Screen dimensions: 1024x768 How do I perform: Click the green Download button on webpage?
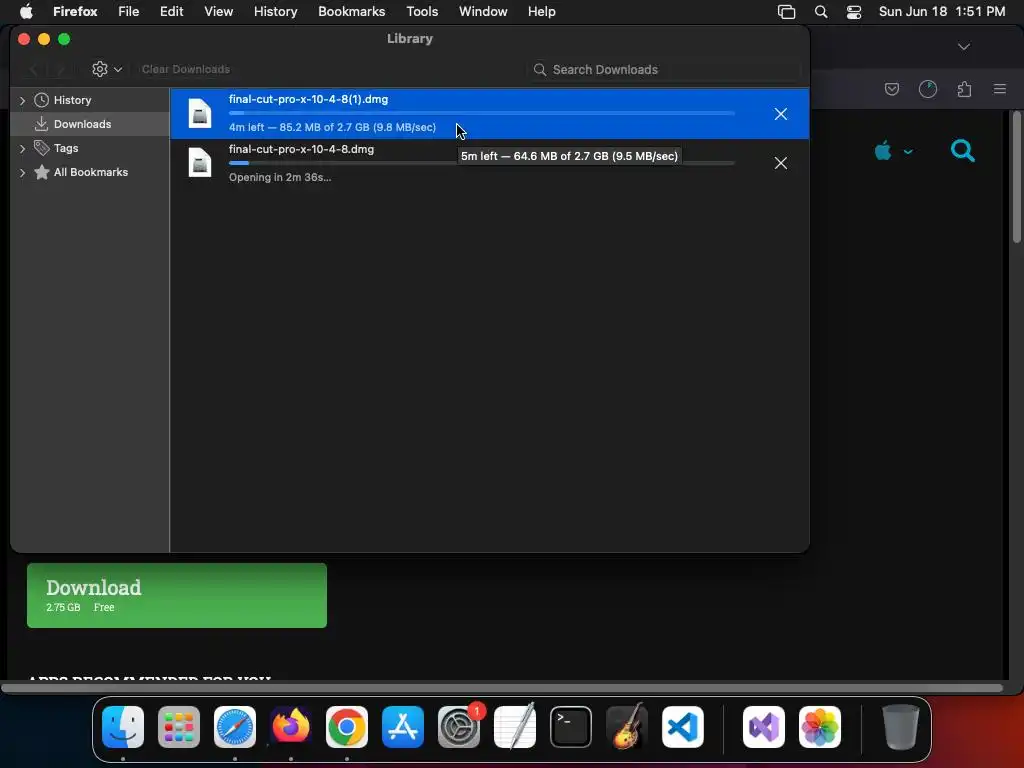(x=177, y=596)
